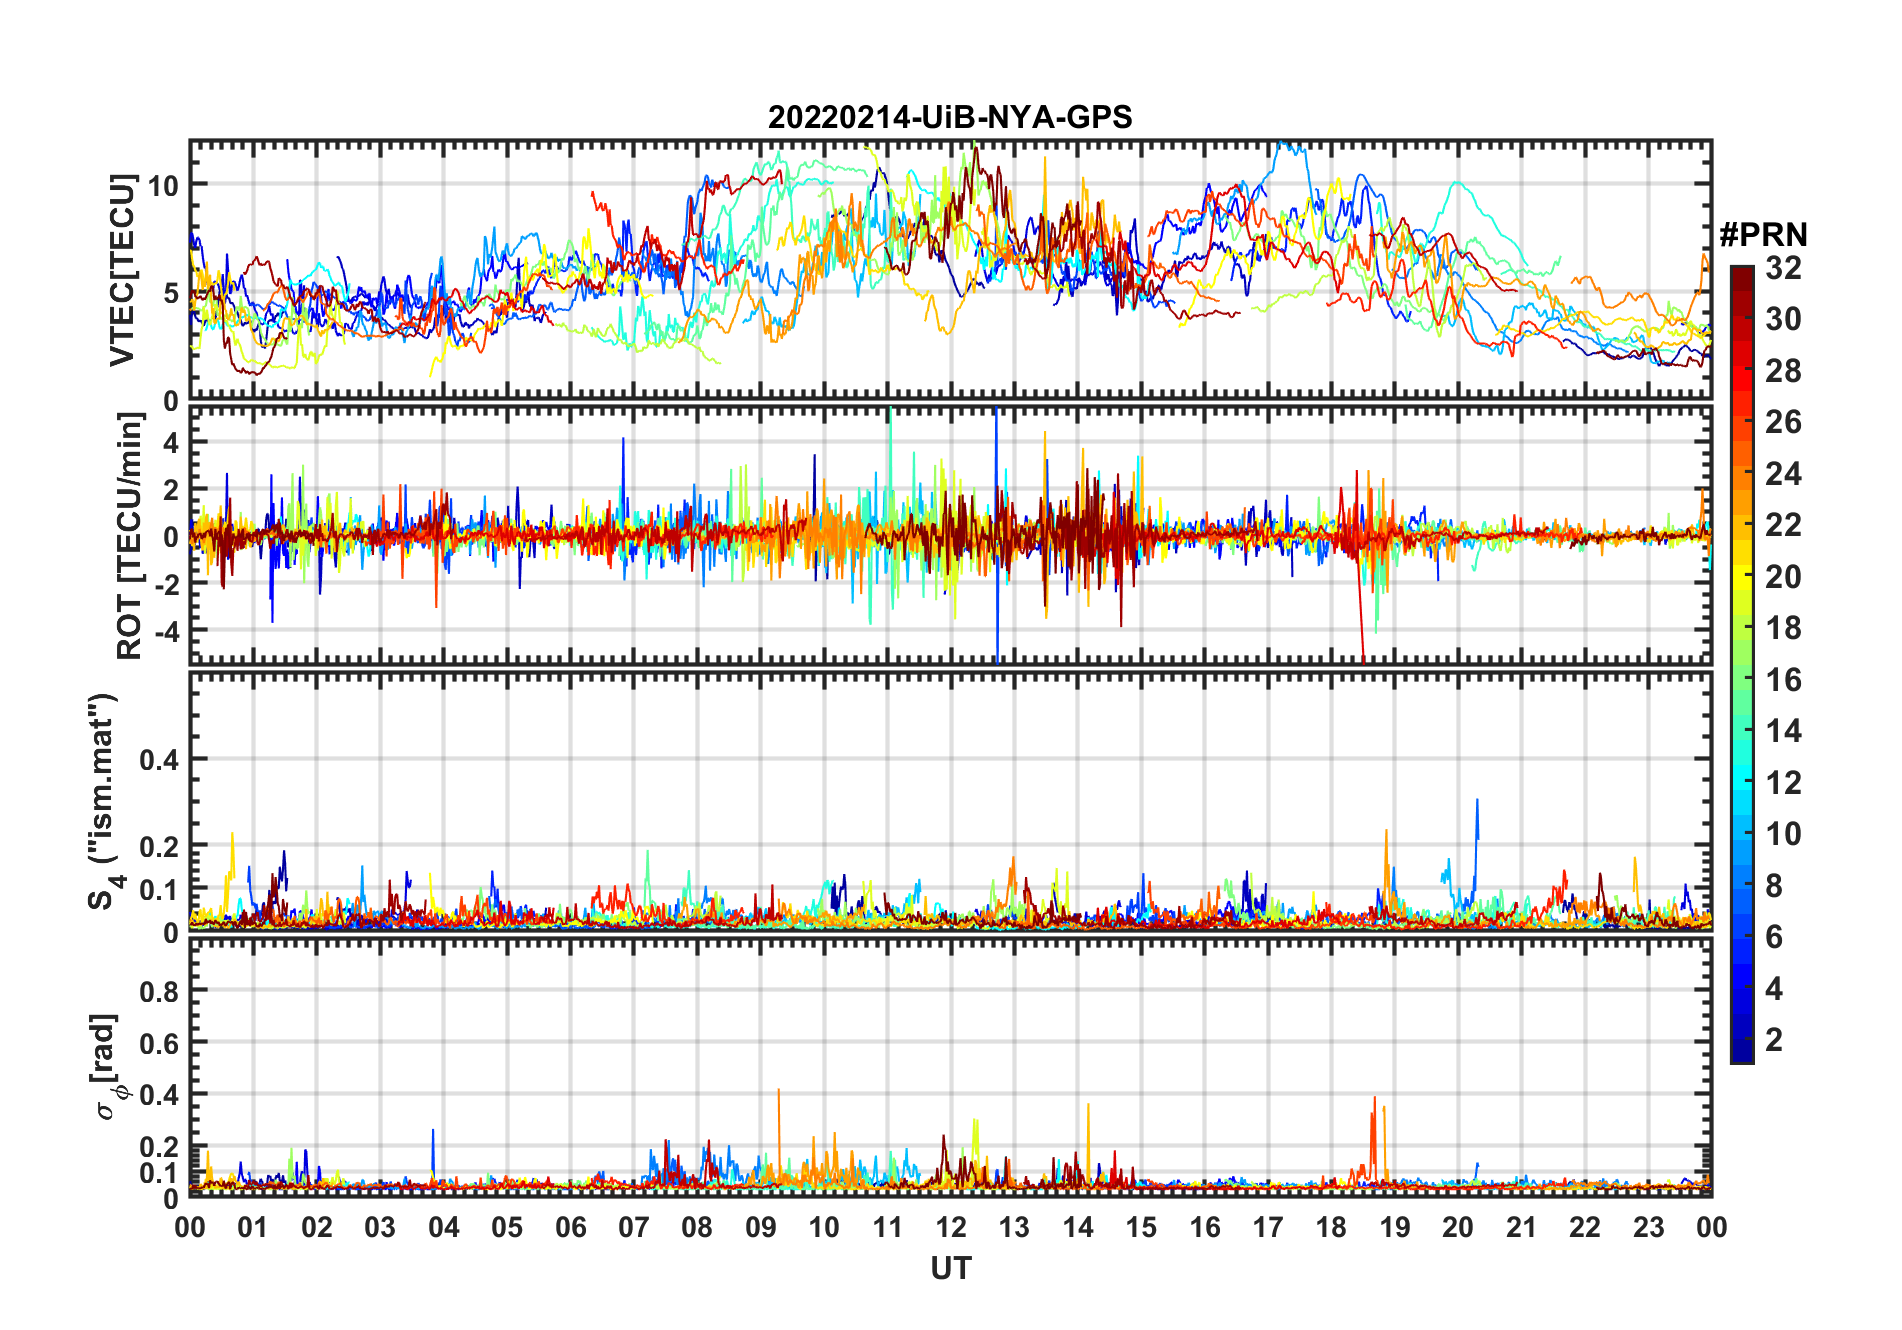This screenshot has height=1330, width=1902.
Task: Click UT axis tick label 17
Action: click(1268, 1227)
